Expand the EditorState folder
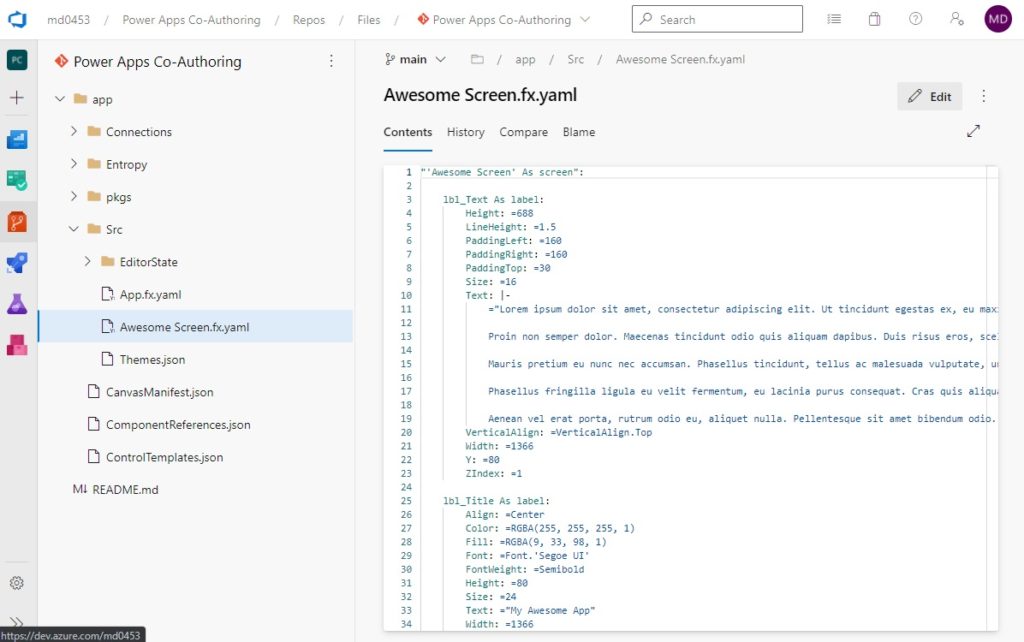 (88, 262)
